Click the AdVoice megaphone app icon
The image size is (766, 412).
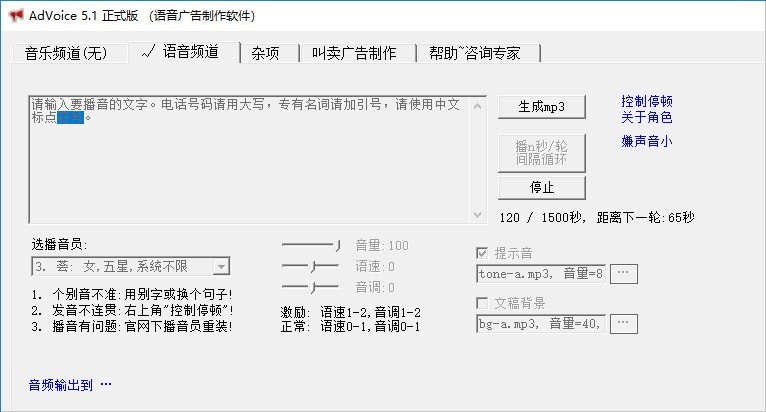[x=16, y=15]
